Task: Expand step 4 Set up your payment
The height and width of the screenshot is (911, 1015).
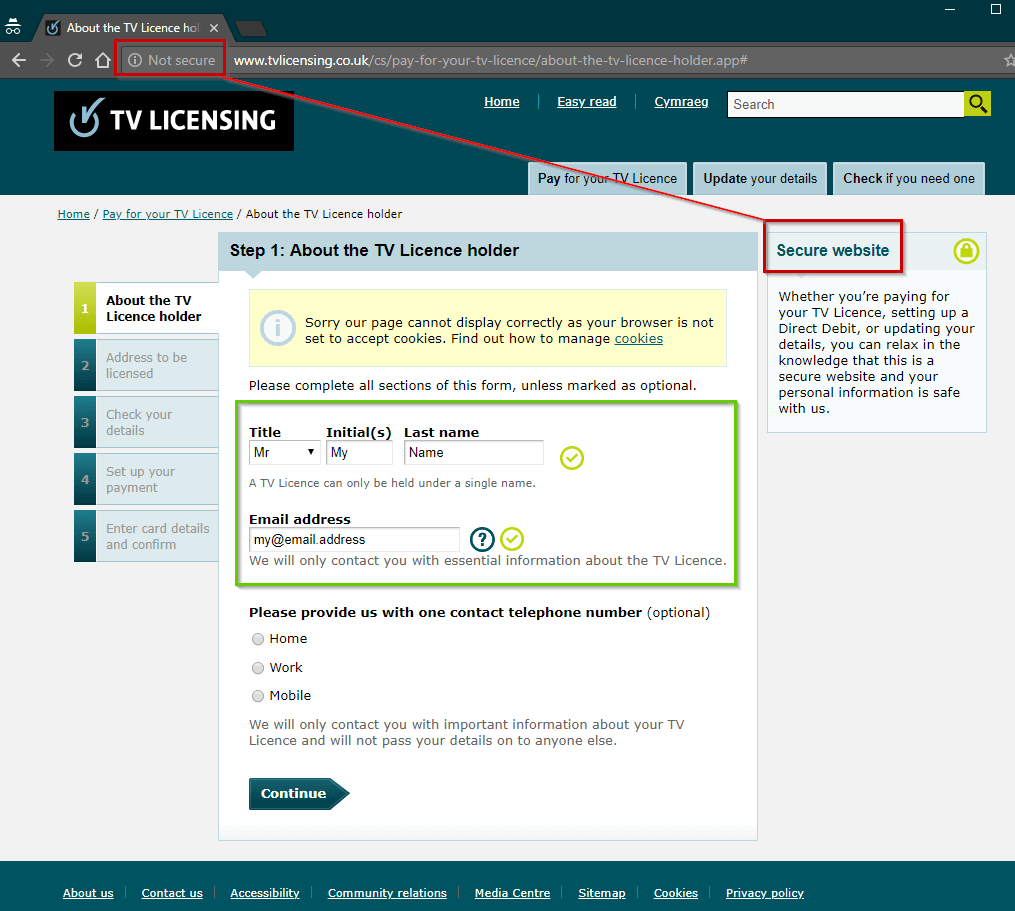Action: pyautogui.click(x=146, y=479)
